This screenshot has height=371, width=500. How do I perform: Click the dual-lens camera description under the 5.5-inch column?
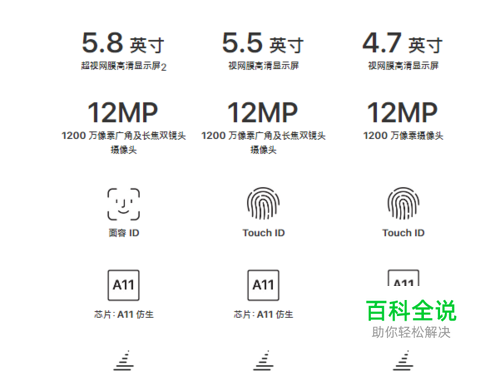click(263, 143)
